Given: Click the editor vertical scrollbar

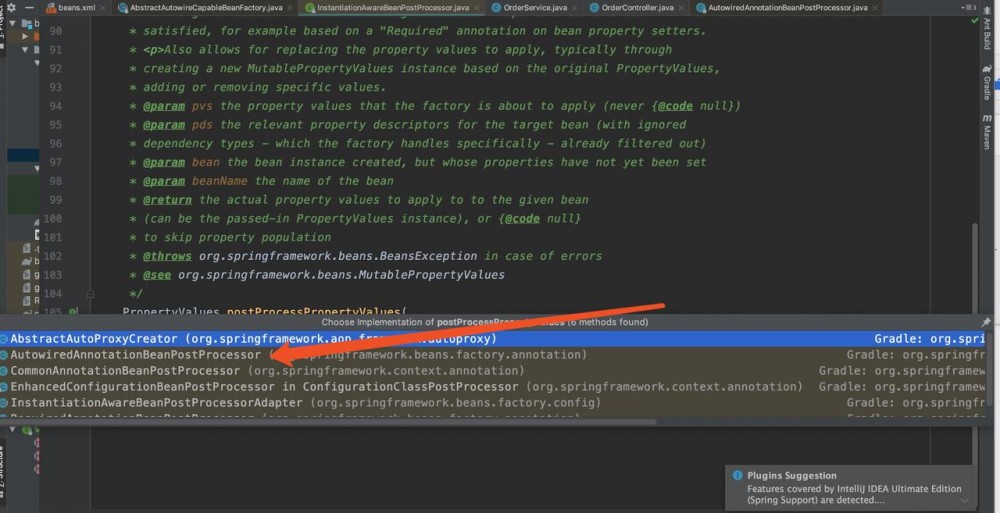Looking at the screenshot, I should coord(973,268).
